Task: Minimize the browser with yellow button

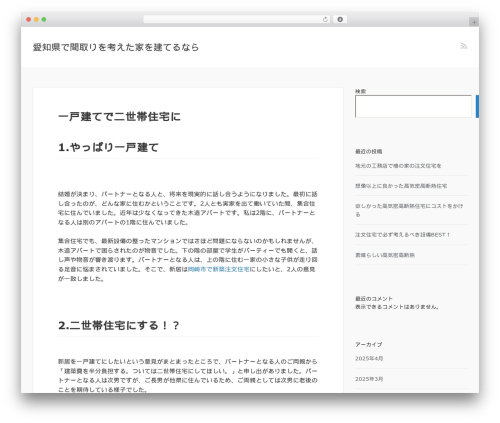Action: point(36,20)
